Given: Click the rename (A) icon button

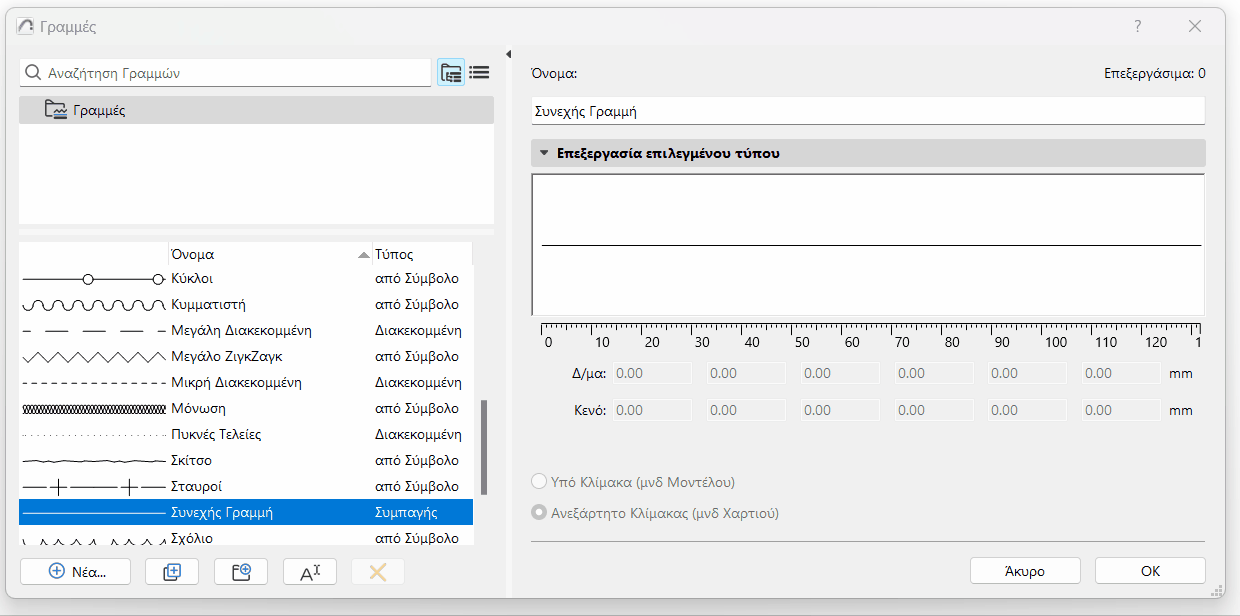Looking at the screenshot, I should click(310, 572).
